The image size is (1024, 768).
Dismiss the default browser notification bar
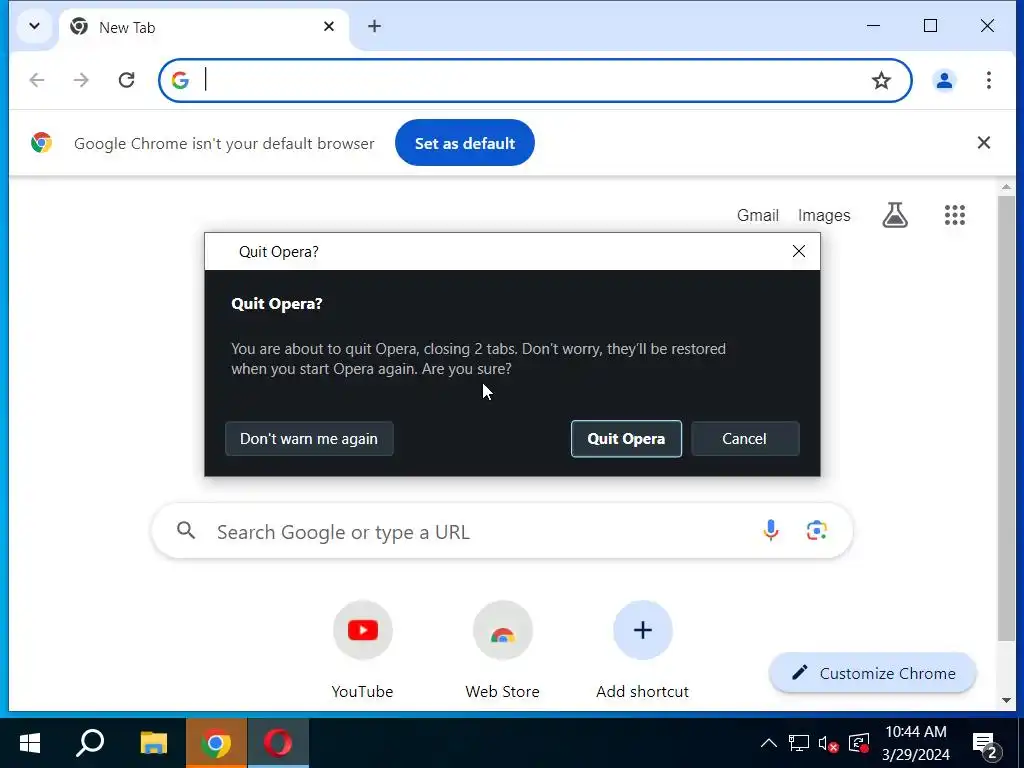tap(984, 142)
